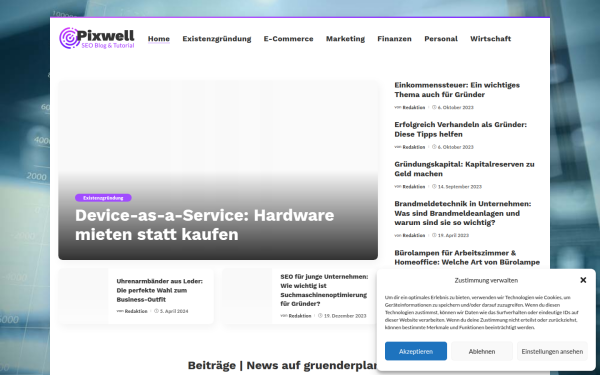Click Redaktion author under Gründungskapital article
Viewport: 600px width, 375px height.
point(414,187)
